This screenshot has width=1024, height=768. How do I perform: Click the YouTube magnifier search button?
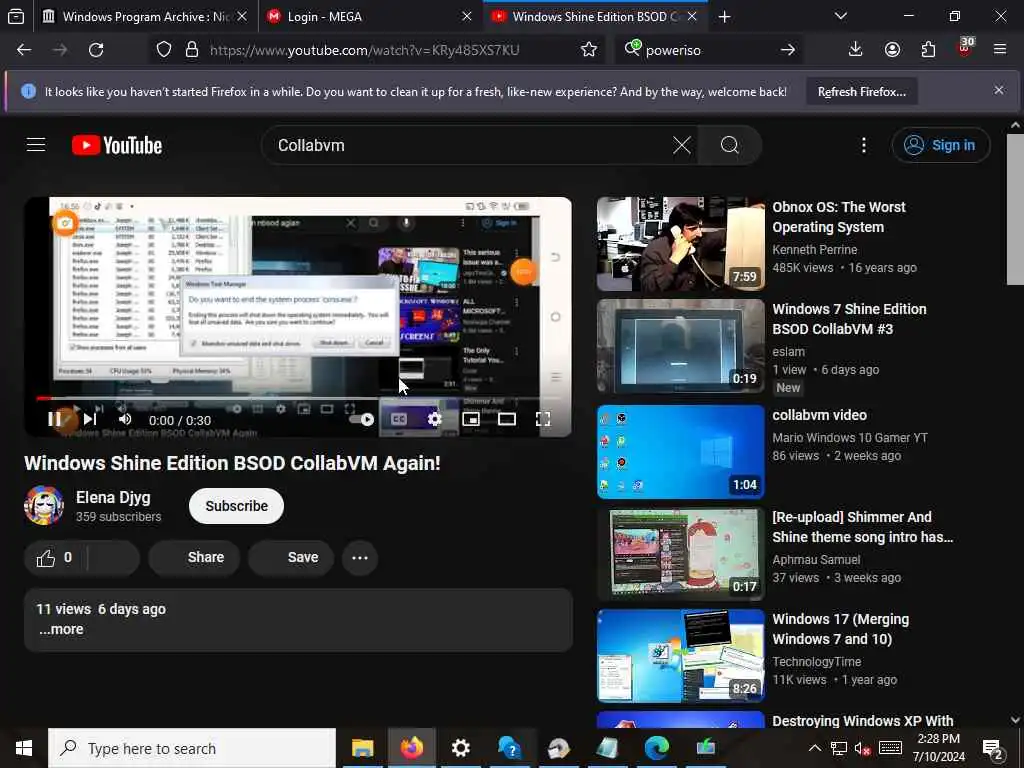(729, 145)
